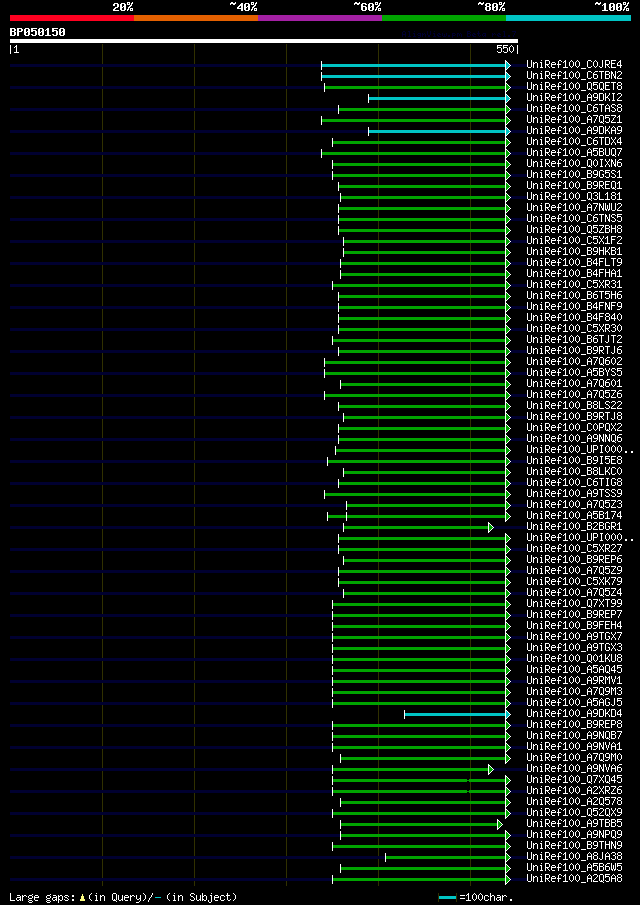The height and width of the screenshot is (905, 640).
Task: Select the UniRef100_A2Q578 label
Action: pos(574,801)
